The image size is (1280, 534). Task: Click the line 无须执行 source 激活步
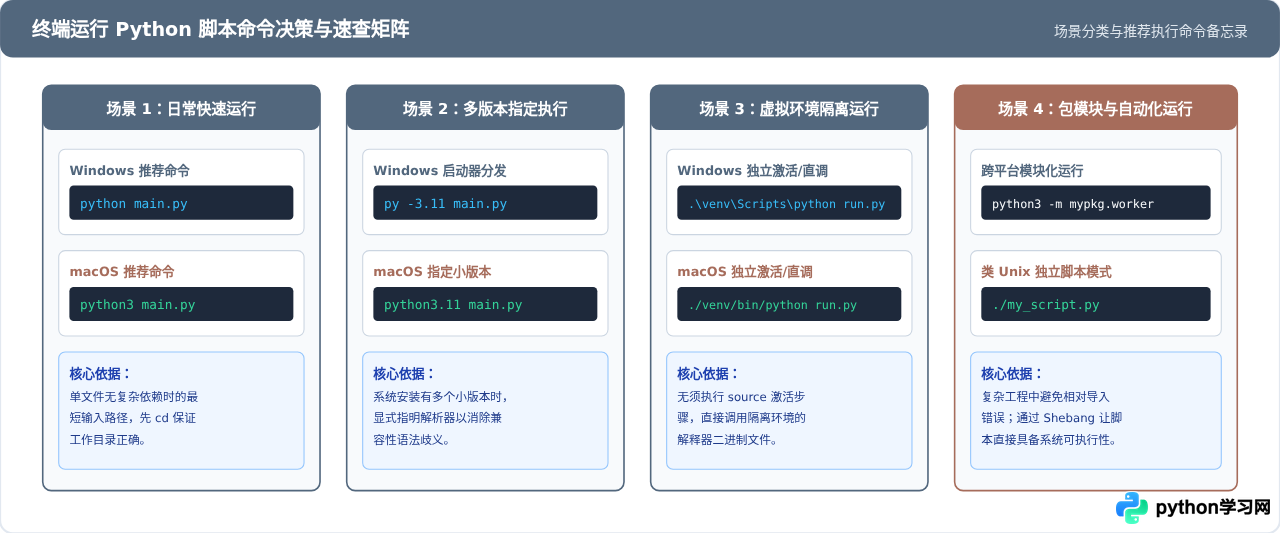click(742, 396)
